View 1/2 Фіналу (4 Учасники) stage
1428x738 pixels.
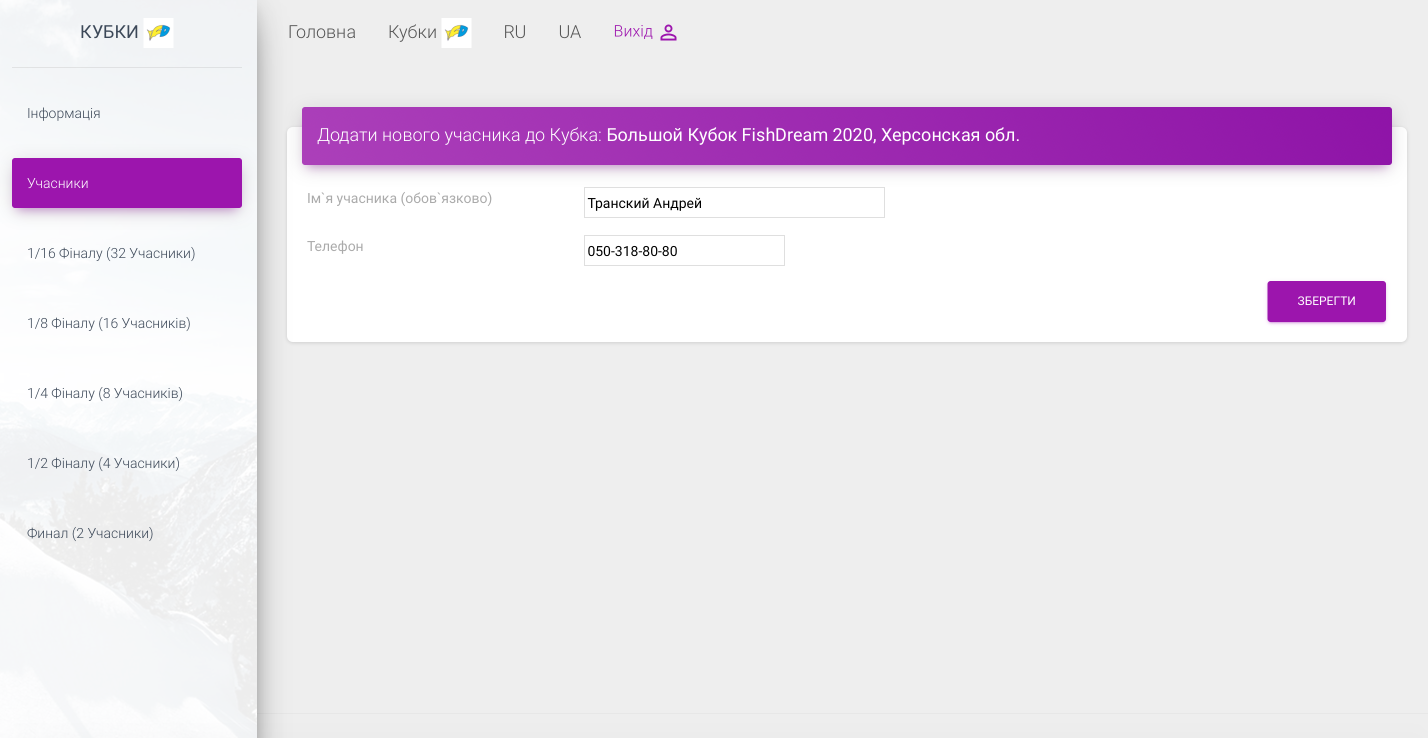127,463
